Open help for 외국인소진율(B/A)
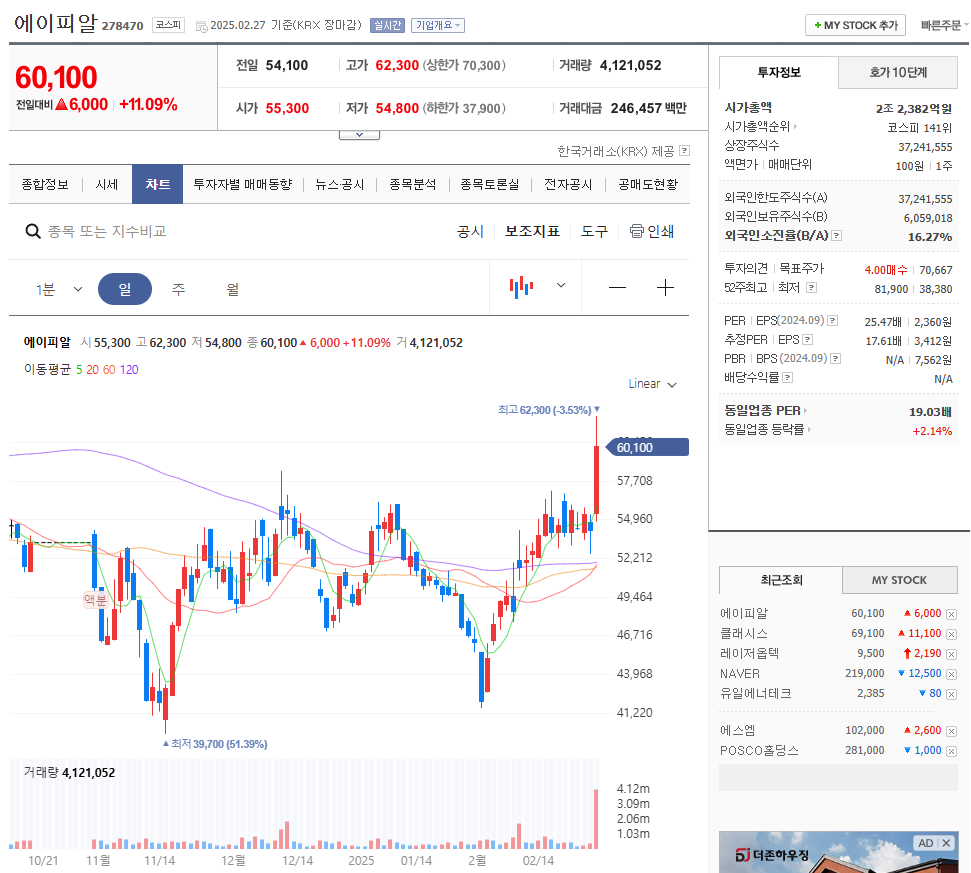Image resolution: width=971 pixels, height=873 pixels. click(x=837, y=235)
